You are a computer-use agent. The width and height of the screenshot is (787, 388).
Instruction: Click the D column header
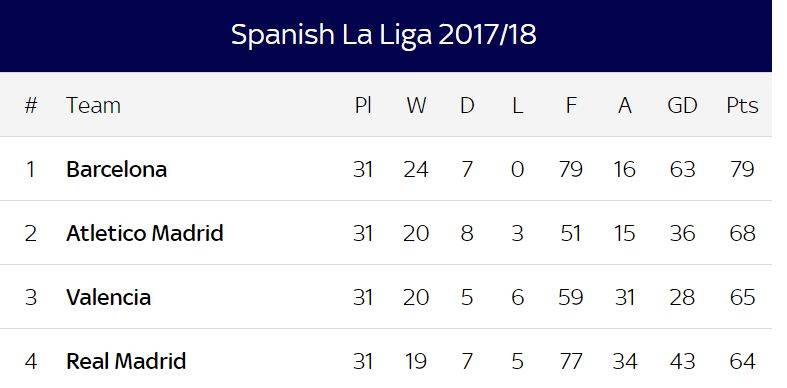(467, 105)
